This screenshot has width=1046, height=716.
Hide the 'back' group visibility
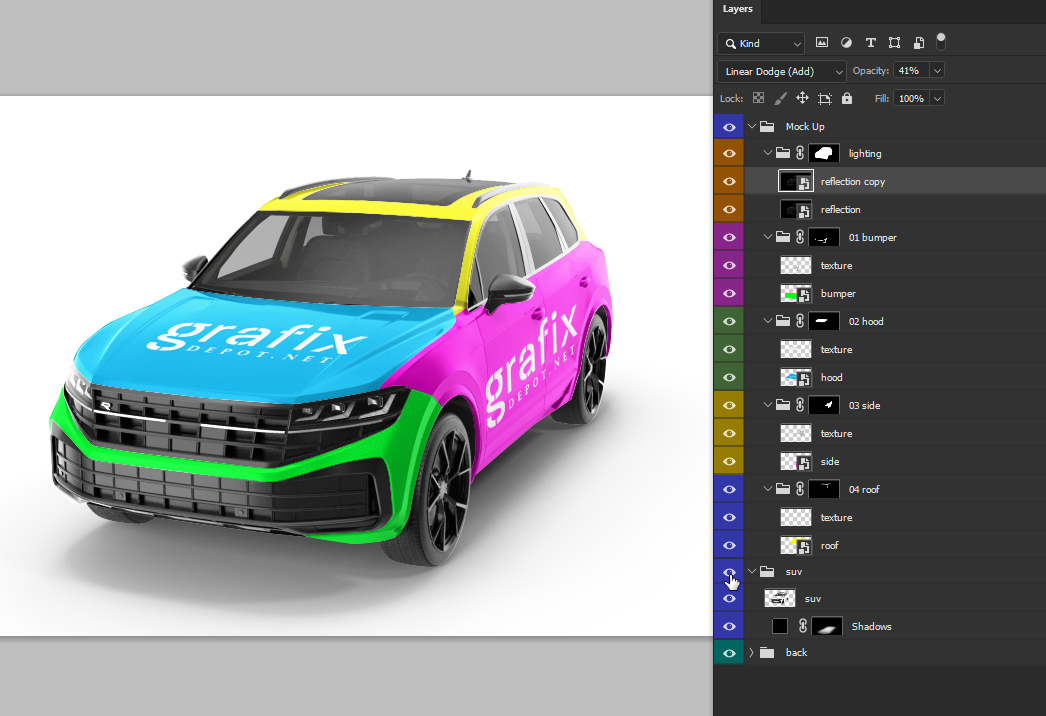click(729, 653)
